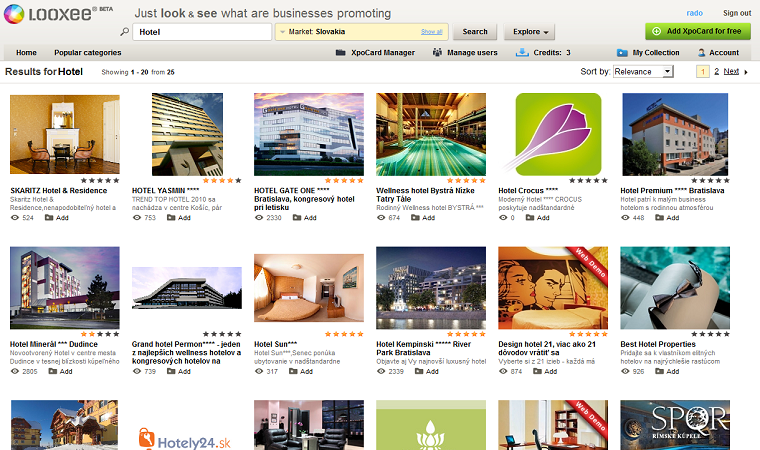760x450 pixels.
Task: Click the Account person icon
Action: pyautogui.click(x=701, y=52)
